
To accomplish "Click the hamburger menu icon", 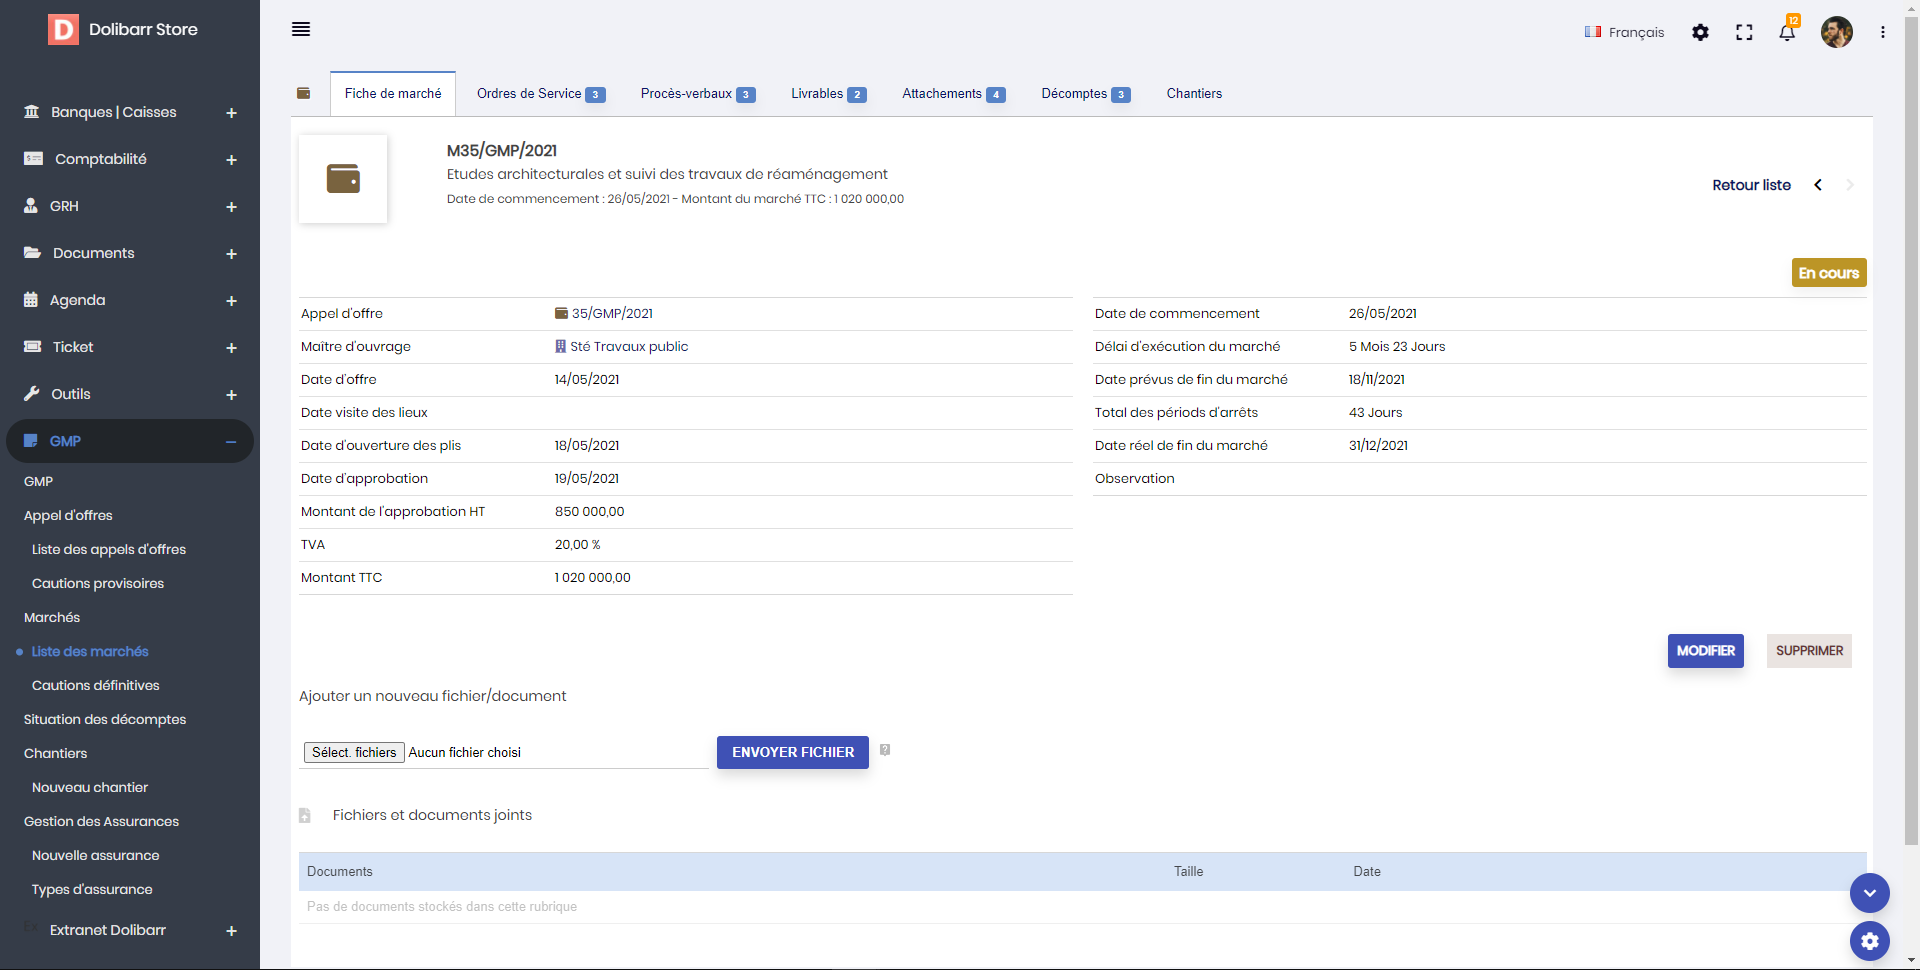I will pos(301,29).
